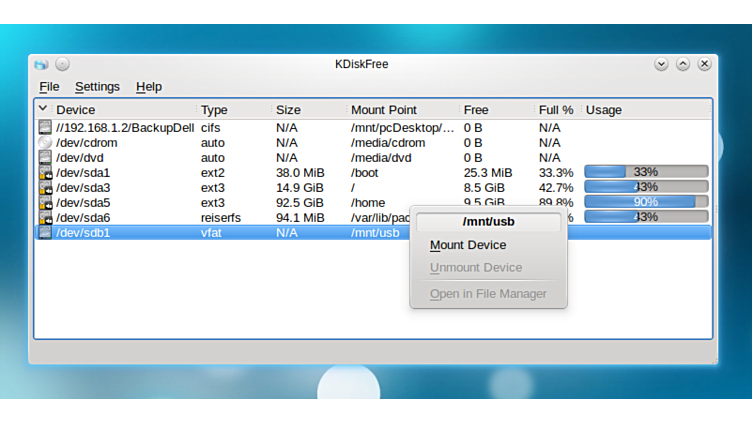Open the Help menu
Image resolution: width=752 pixels, height=423 pixels.
tap(149, 87)
